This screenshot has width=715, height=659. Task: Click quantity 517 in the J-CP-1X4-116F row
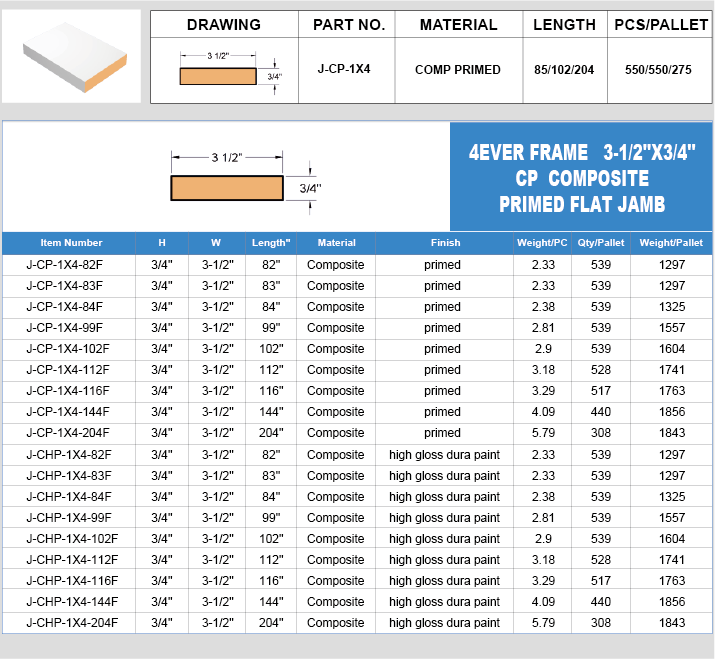(x=601, y=391)
